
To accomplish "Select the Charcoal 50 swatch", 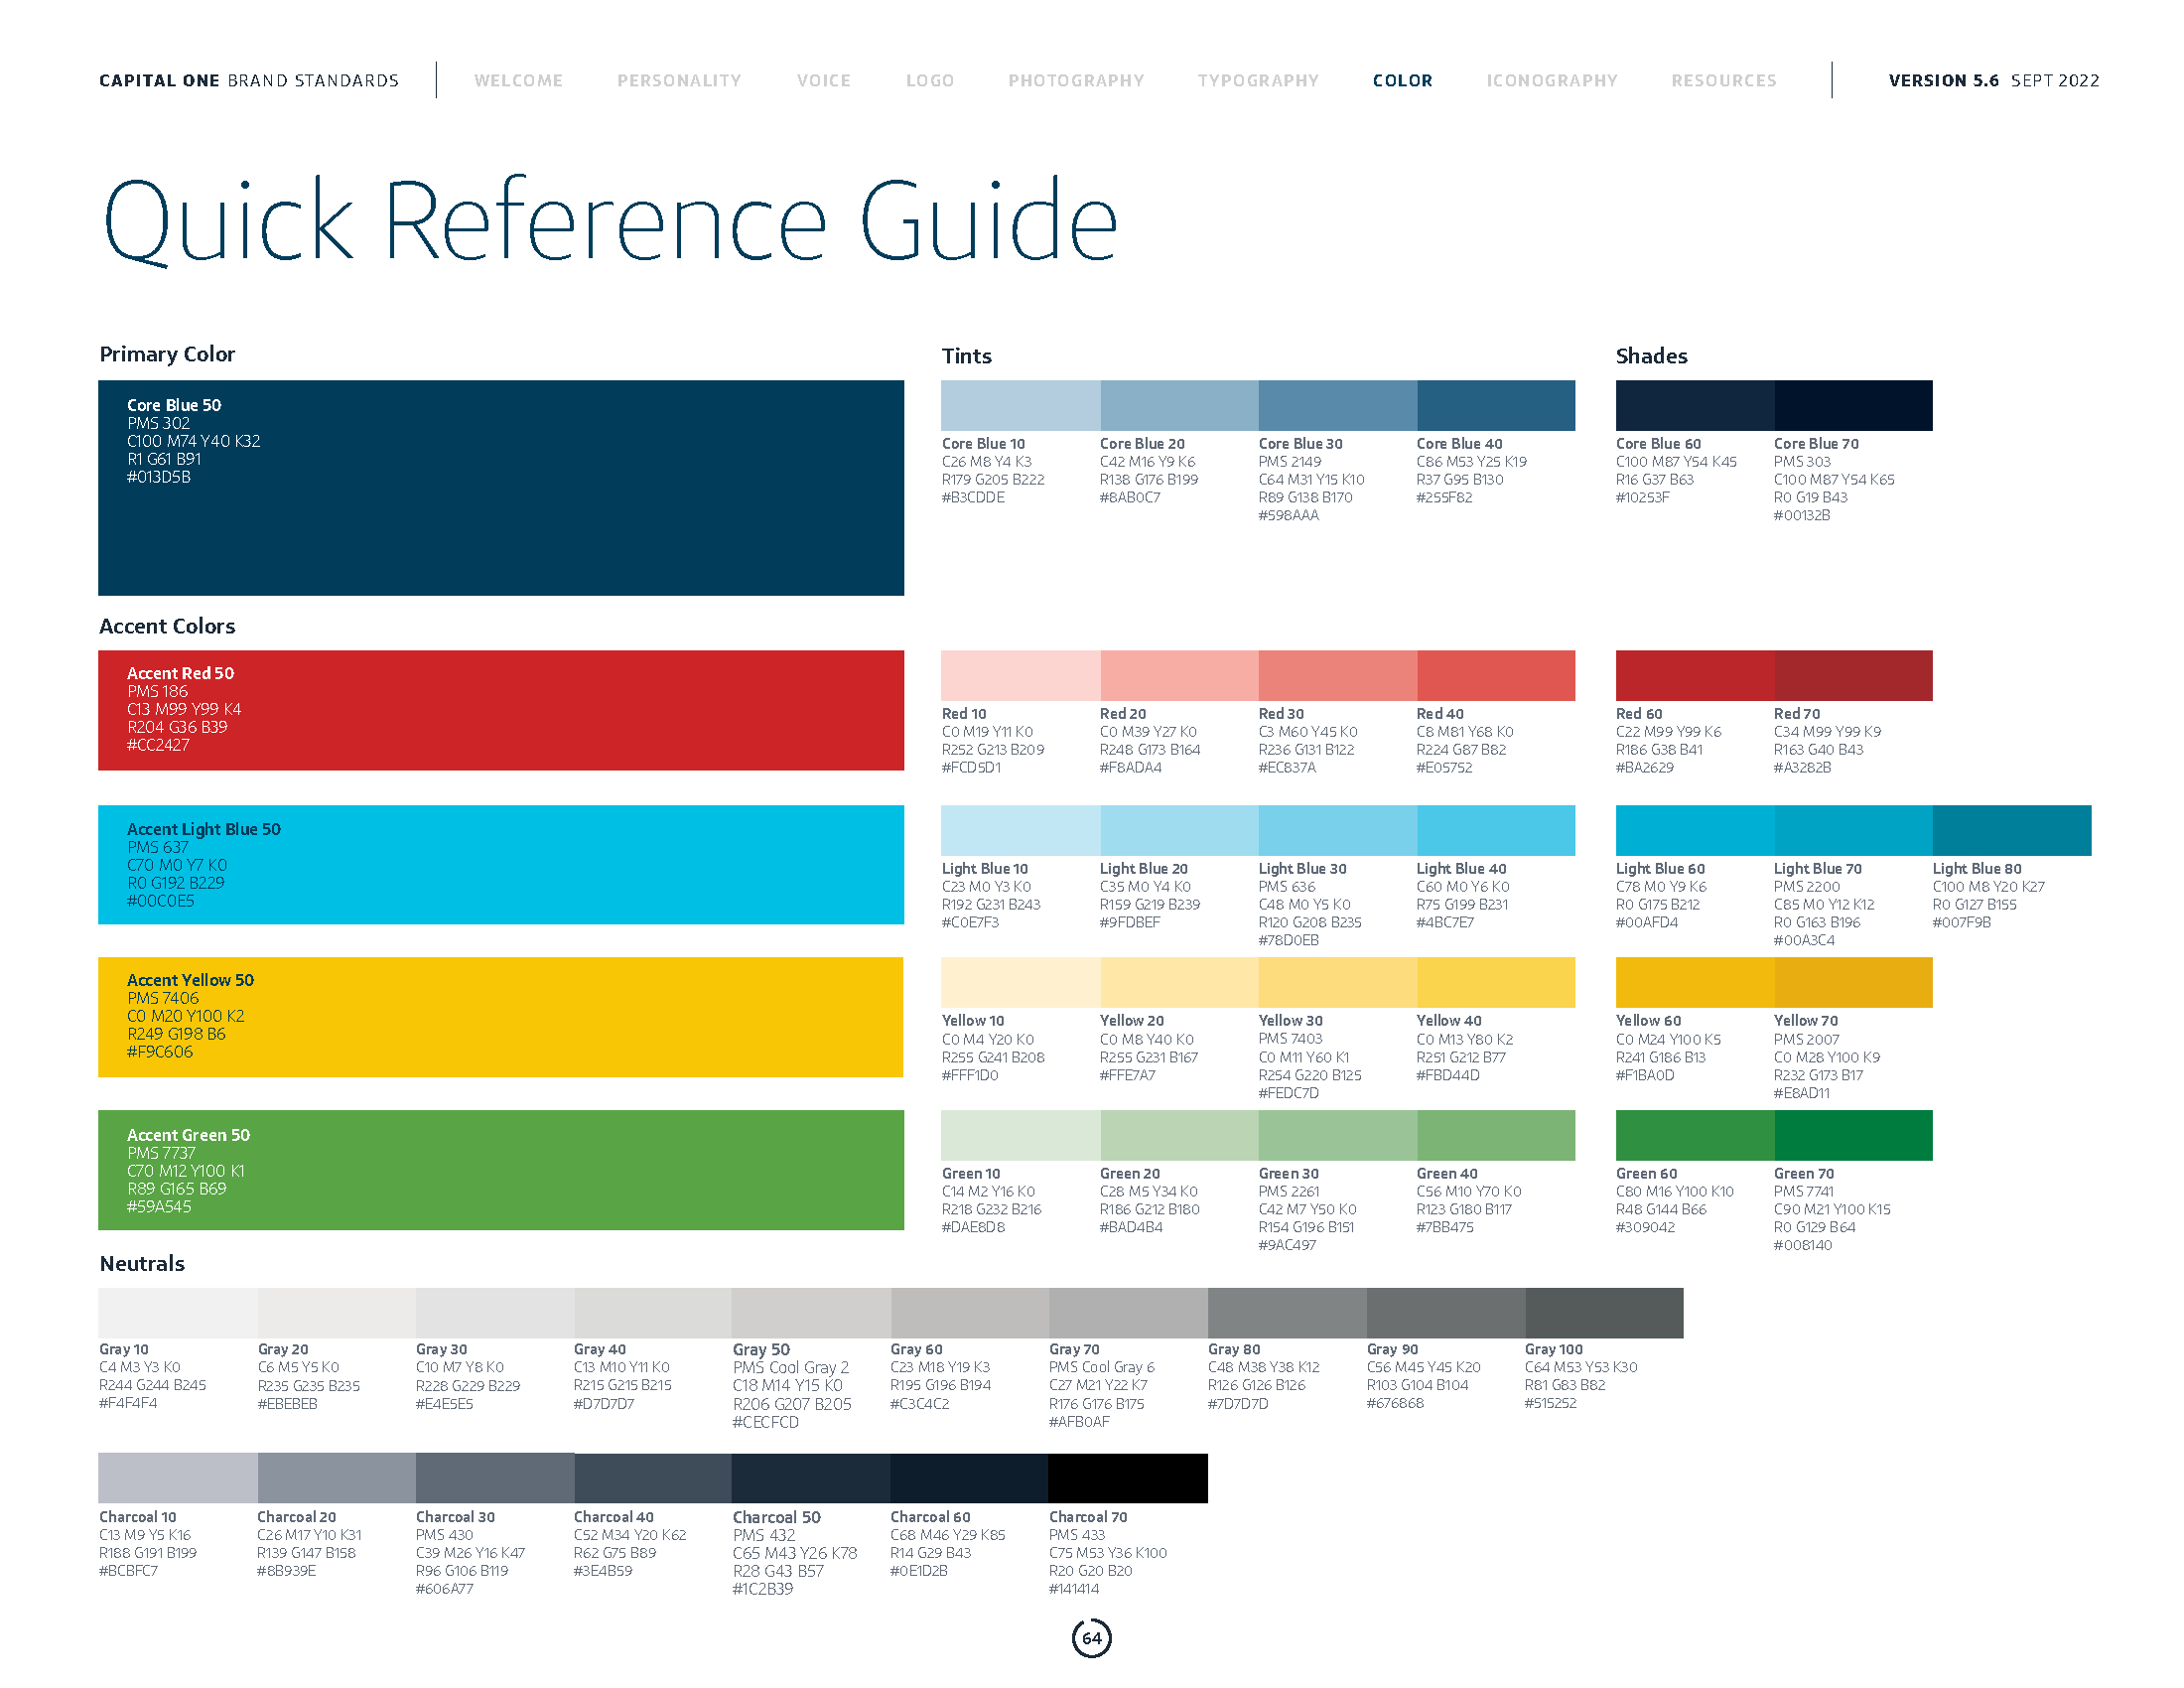I will [x=811, y=1478].
